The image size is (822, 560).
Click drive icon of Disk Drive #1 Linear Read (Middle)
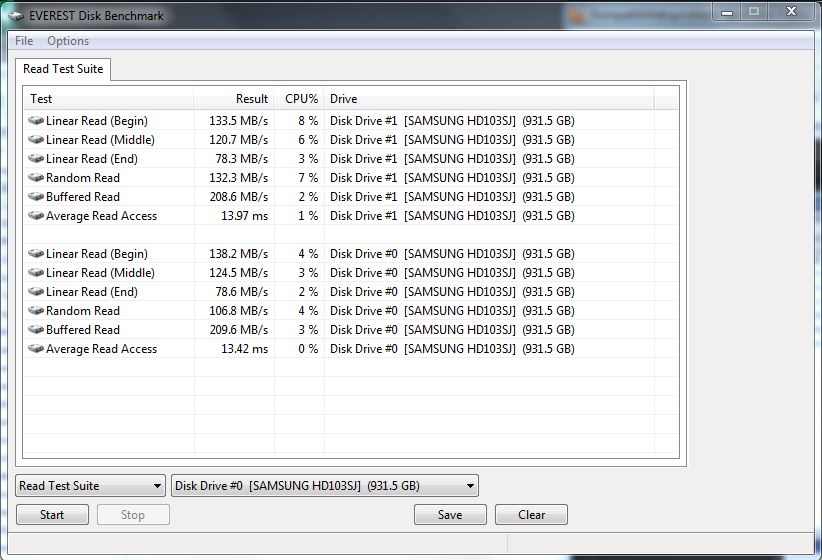pyautogui.click(x=36, y=139)
